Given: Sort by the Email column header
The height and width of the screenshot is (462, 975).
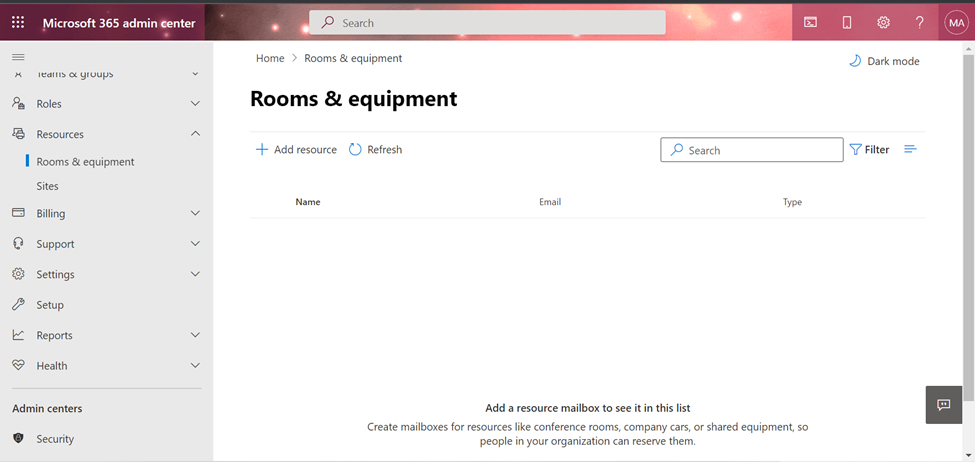Looking at the screenshot, I should tap(550, 202).
